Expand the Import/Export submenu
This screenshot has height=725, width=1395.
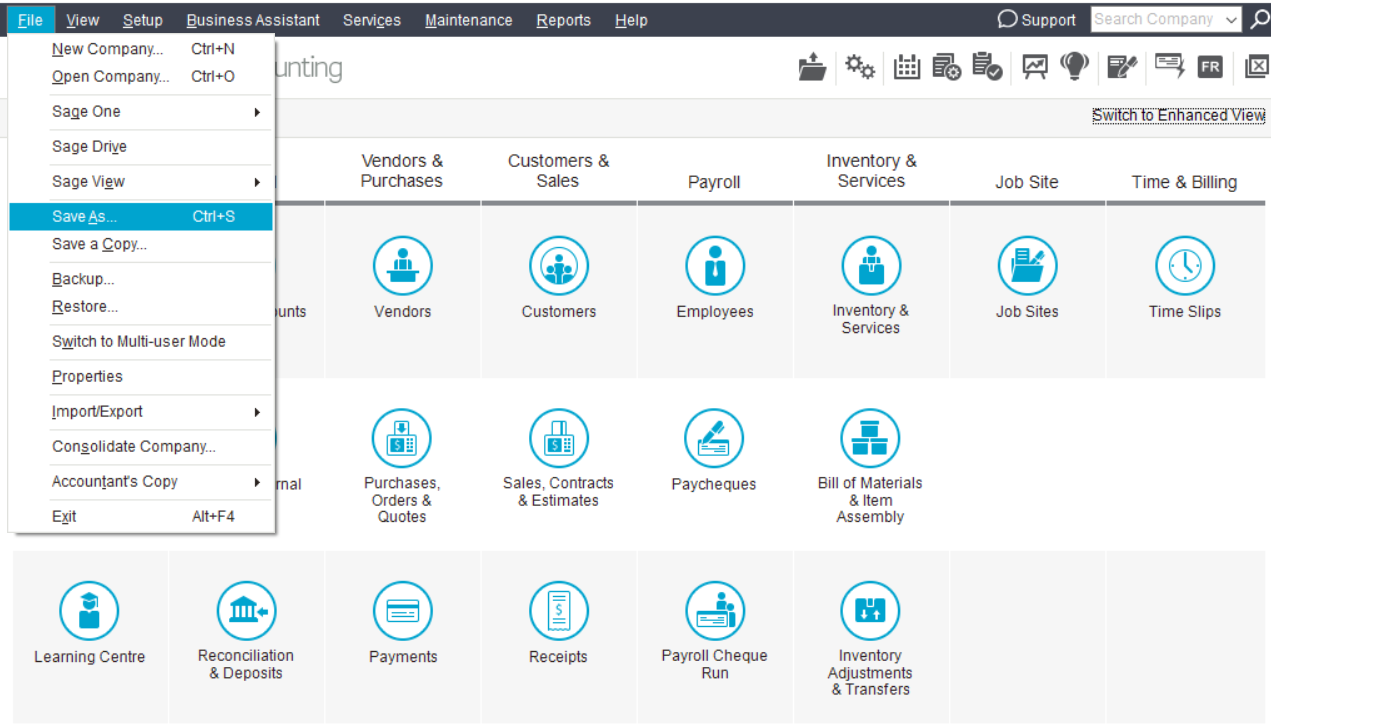click(x=141, y=412)
